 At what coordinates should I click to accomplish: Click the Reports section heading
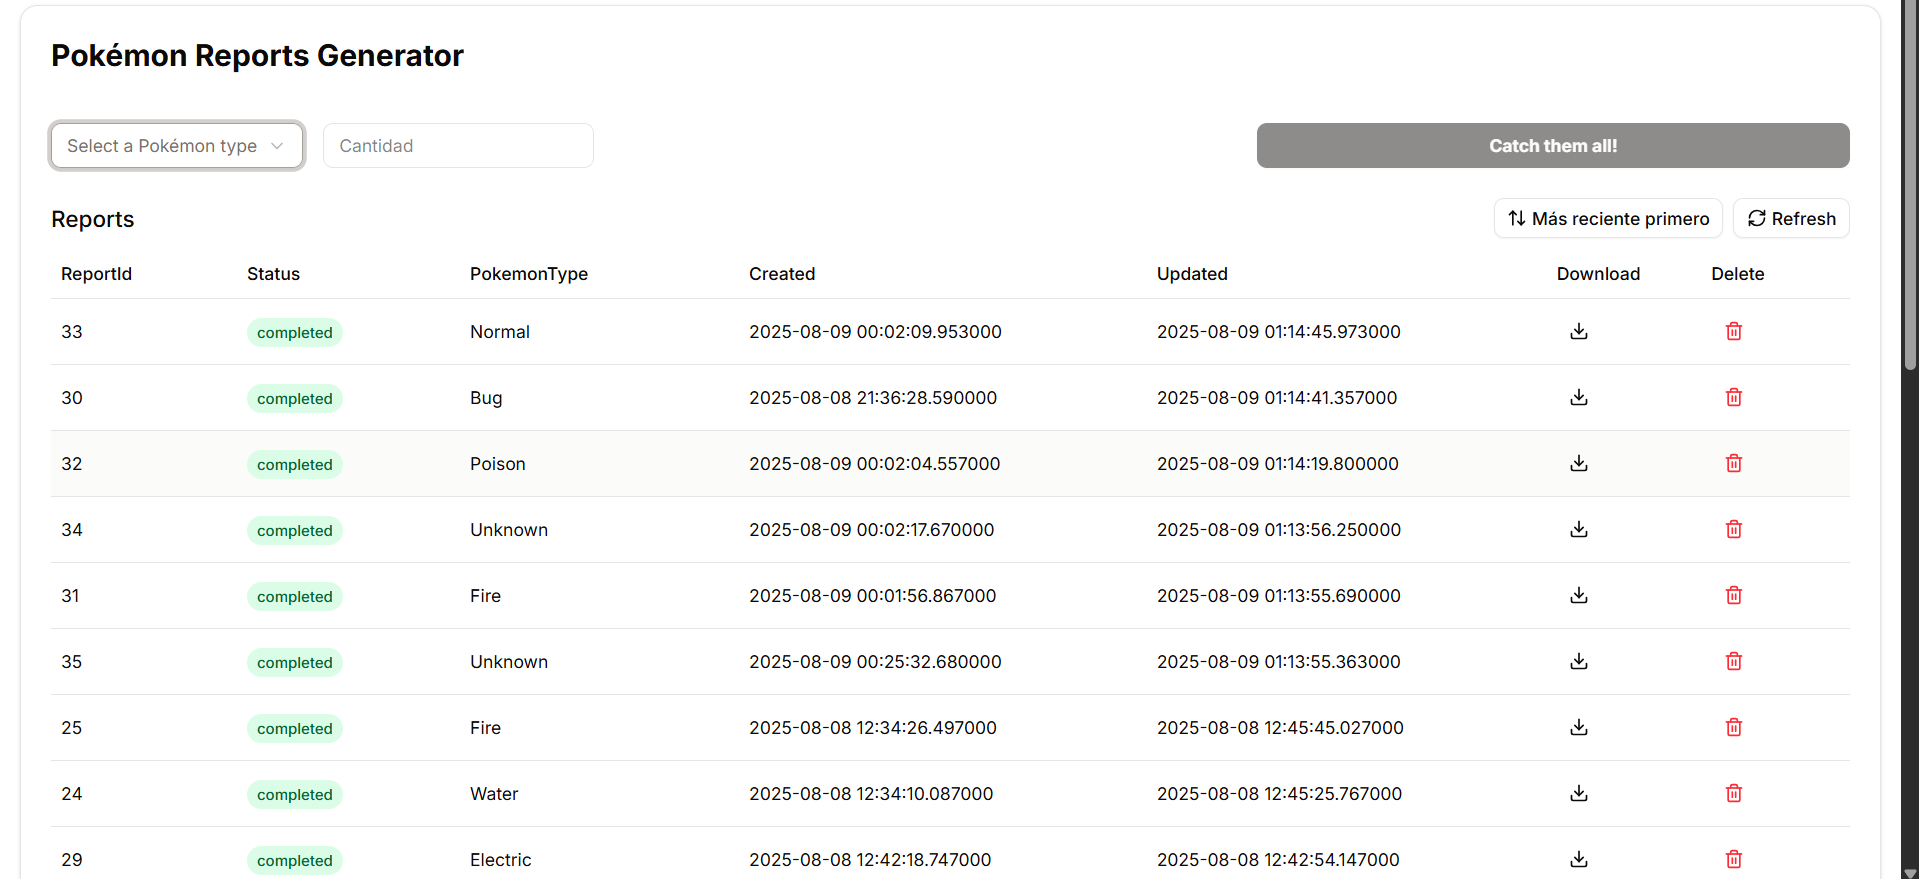tap(92, 219)
